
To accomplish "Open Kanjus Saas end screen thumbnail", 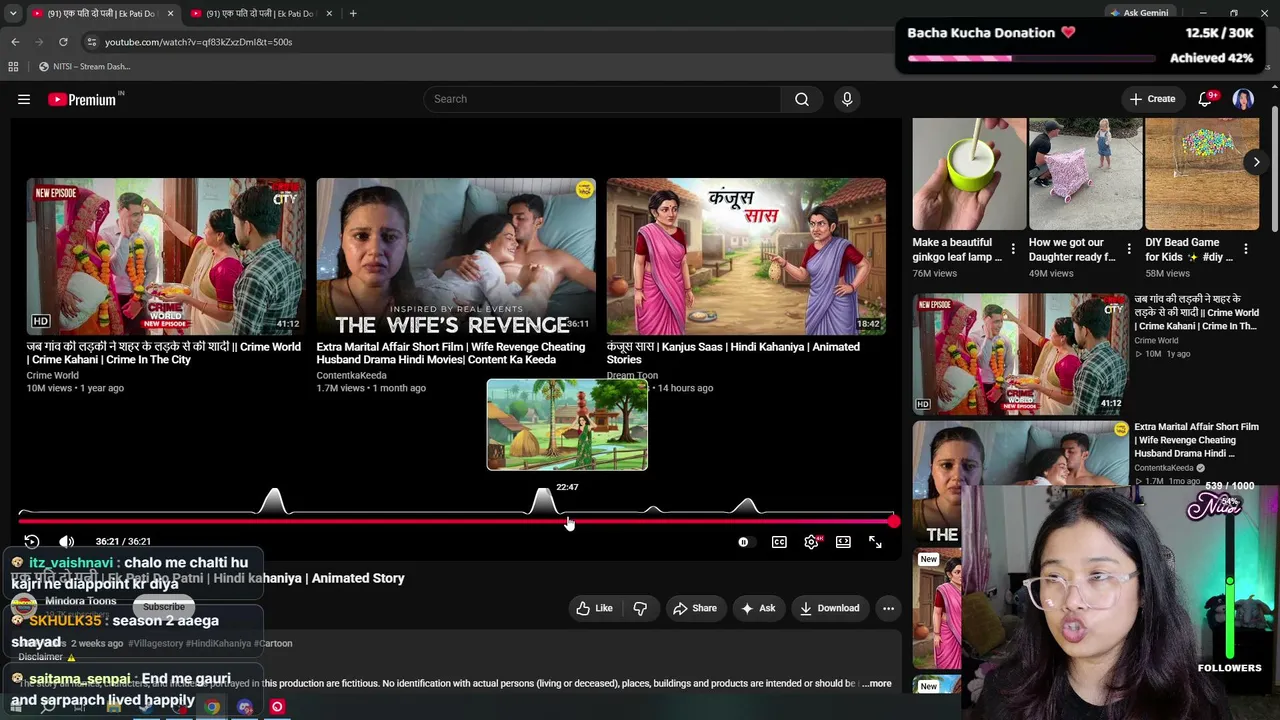I will (746, 256).
